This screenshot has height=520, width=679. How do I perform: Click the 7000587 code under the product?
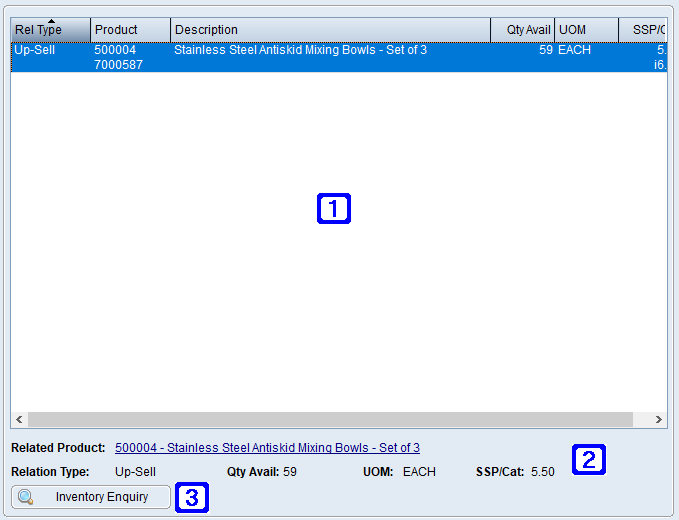coord(119,65)
